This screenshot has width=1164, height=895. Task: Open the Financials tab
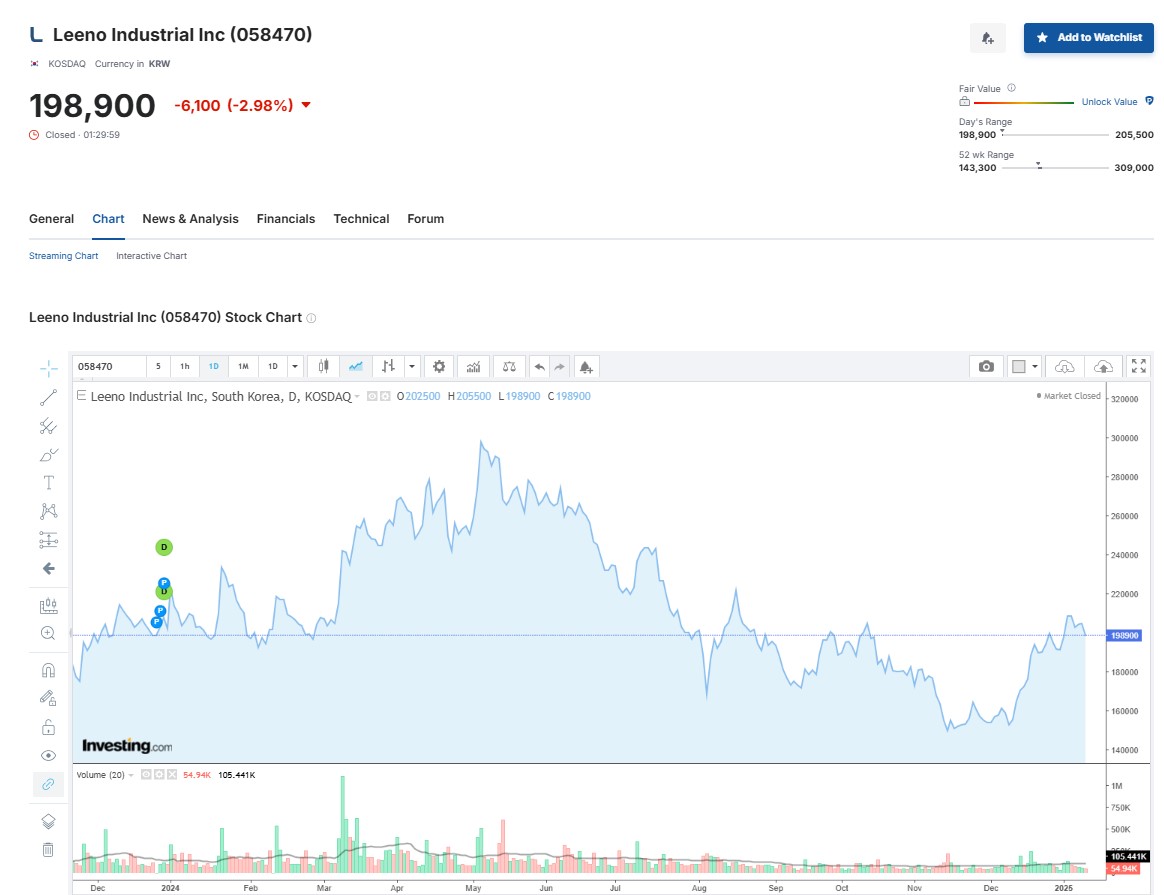286,219
